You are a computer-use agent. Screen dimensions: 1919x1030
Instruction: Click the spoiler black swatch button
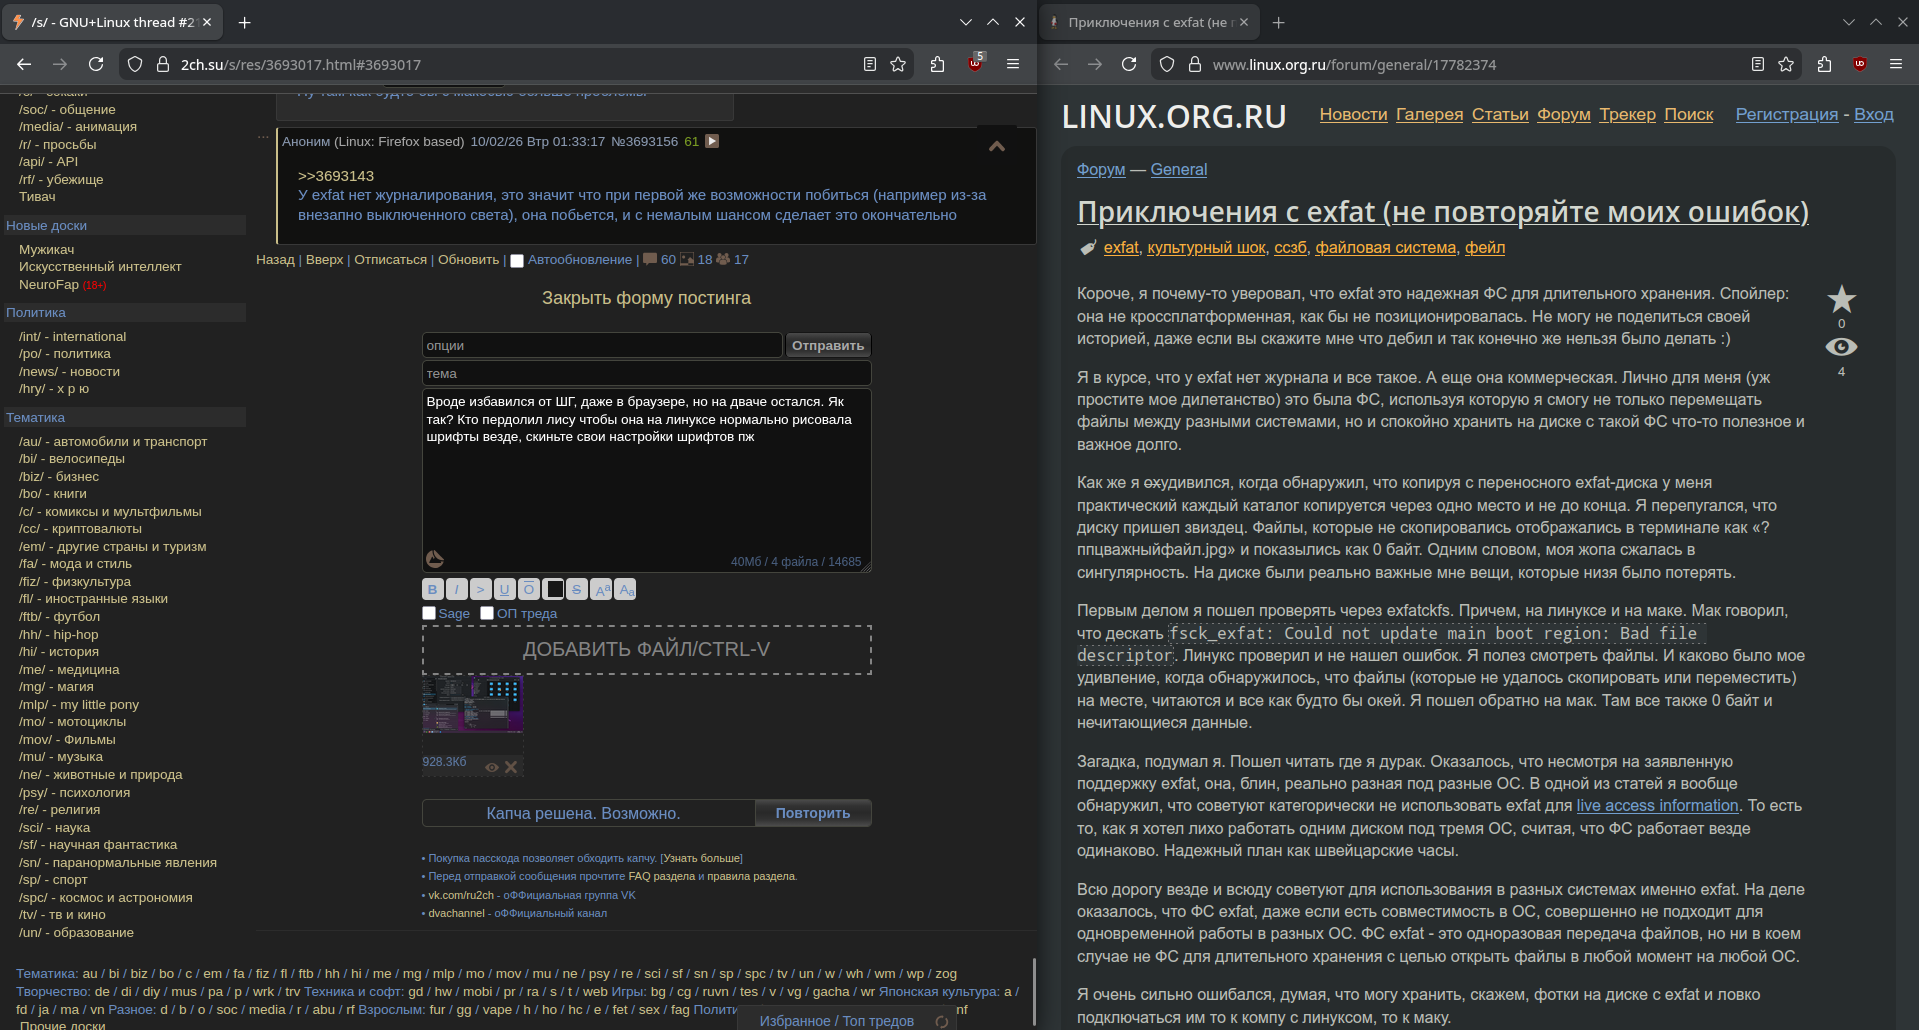coord(554,590)
